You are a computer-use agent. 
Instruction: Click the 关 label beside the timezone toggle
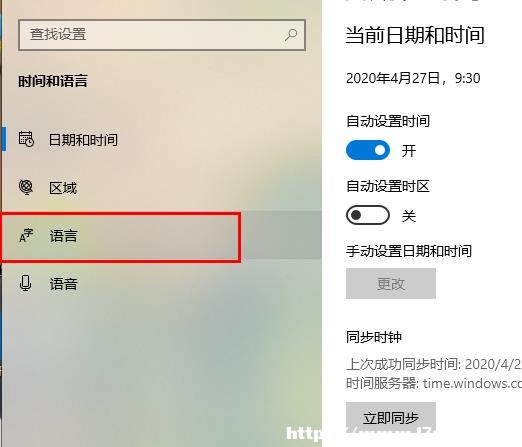tap(409, 216)
